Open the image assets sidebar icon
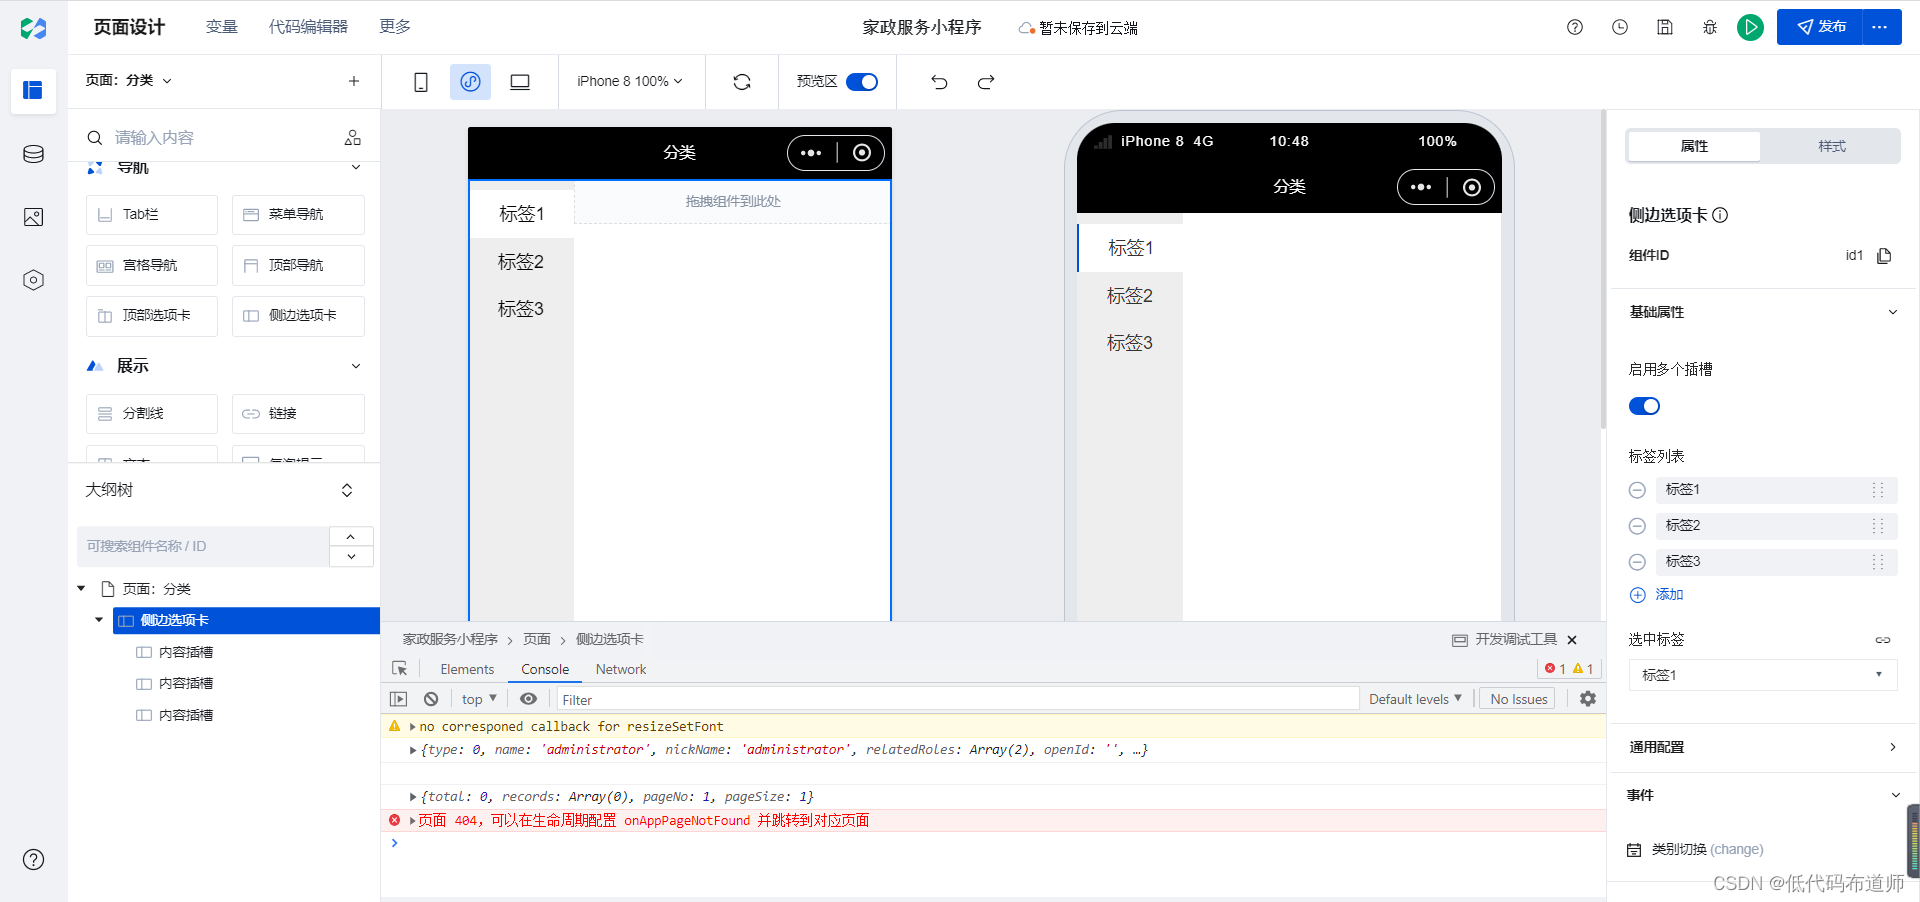This screenshot has width=1920, height=902. [33, 217]
